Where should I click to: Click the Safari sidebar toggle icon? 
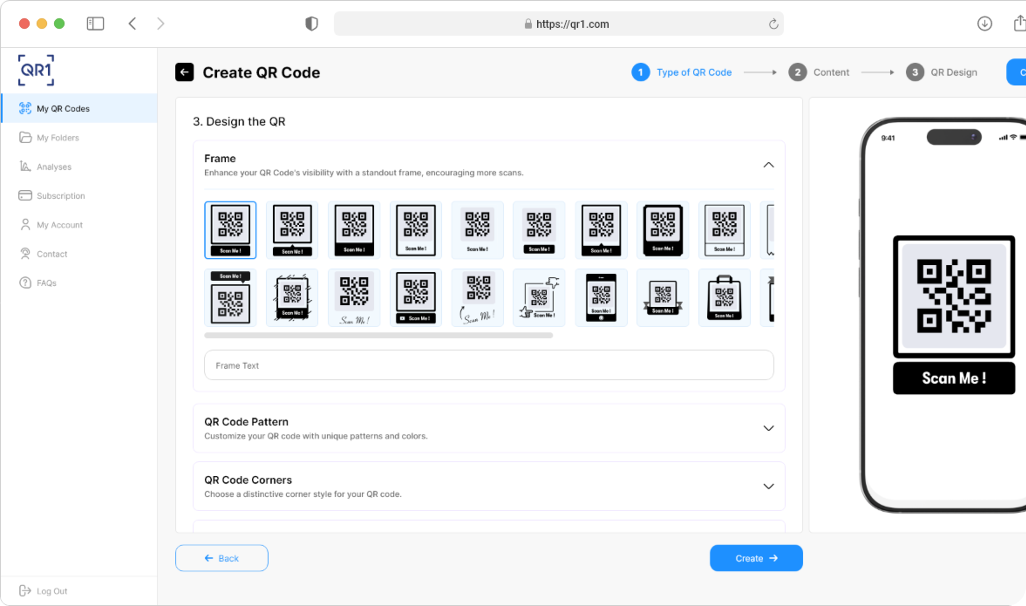tap(95, 24)
